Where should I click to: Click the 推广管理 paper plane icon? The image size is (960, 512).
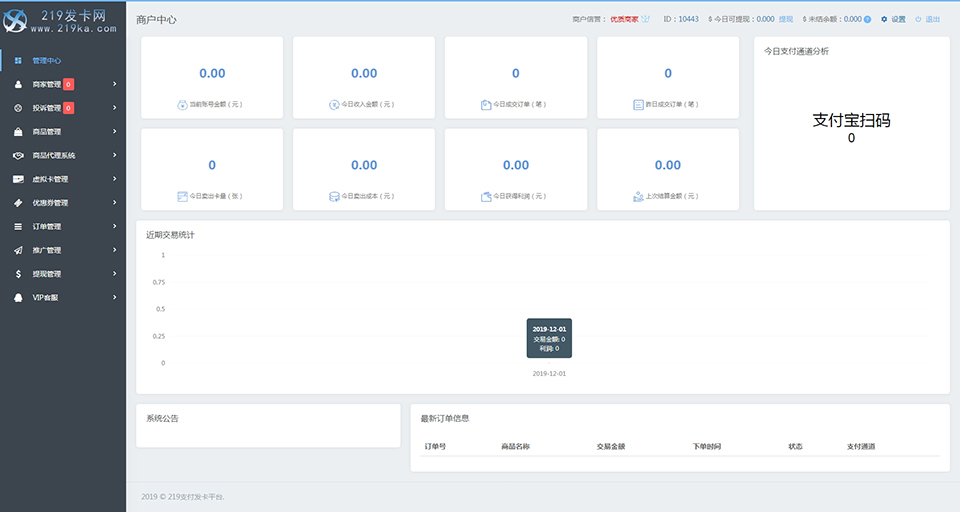pyautogui.click(x=19, y=250)
